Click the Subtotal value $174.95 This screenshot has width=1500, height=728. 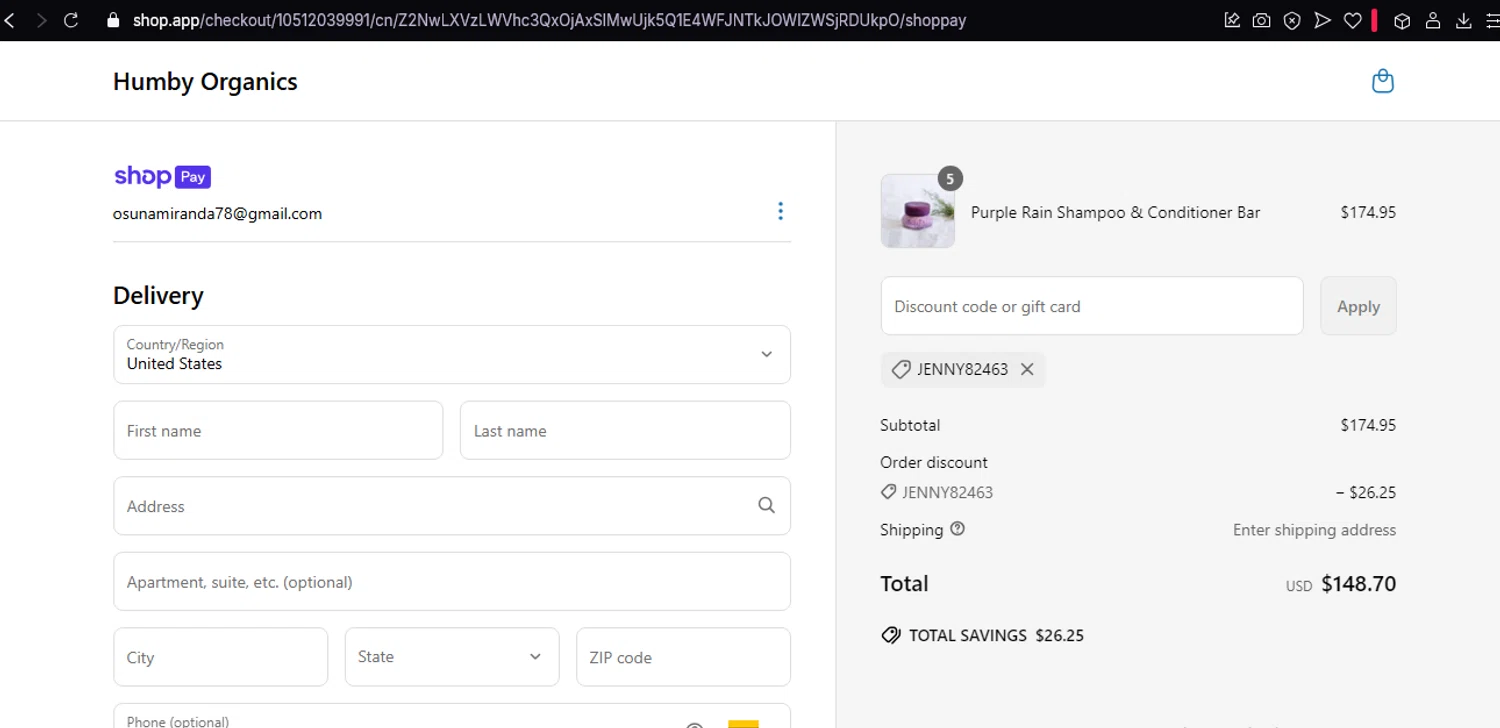[1368, 425]
